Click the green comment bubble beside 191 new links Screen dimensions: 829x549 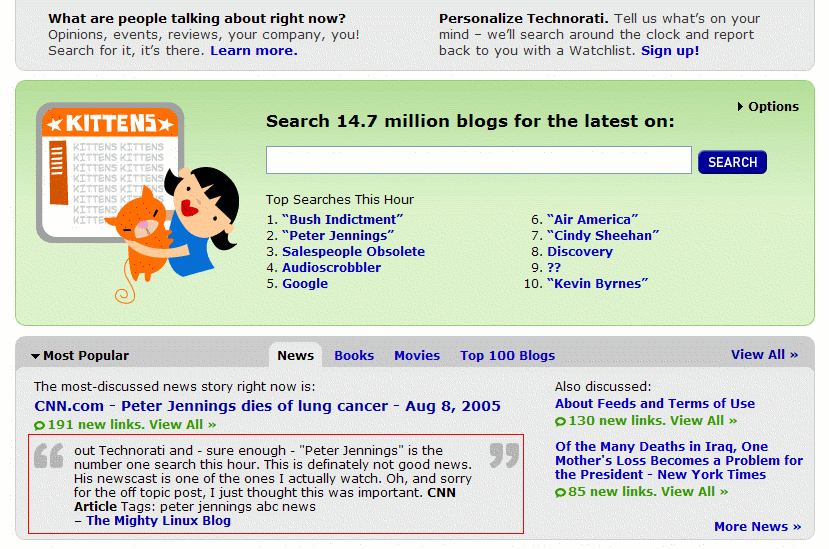click(39, 425)
